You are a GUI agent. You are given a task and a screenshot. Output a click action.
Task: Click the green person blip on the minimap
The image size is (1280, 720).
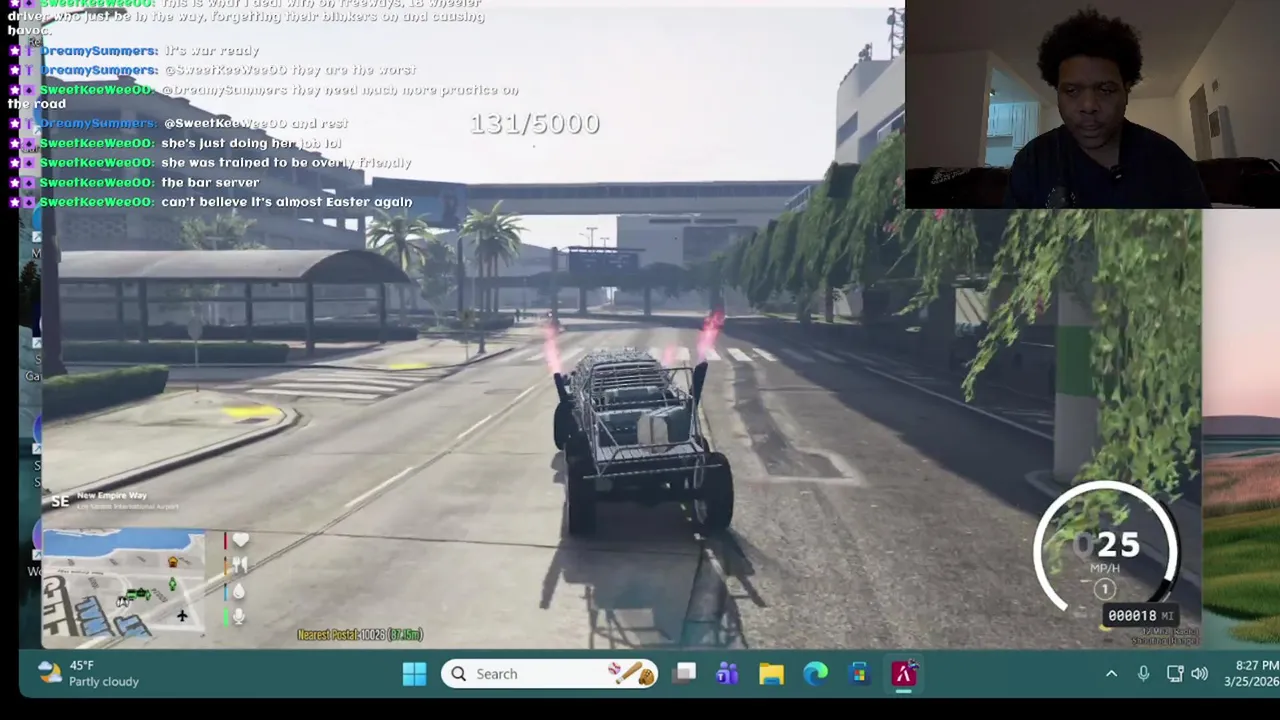click(172, 583)
